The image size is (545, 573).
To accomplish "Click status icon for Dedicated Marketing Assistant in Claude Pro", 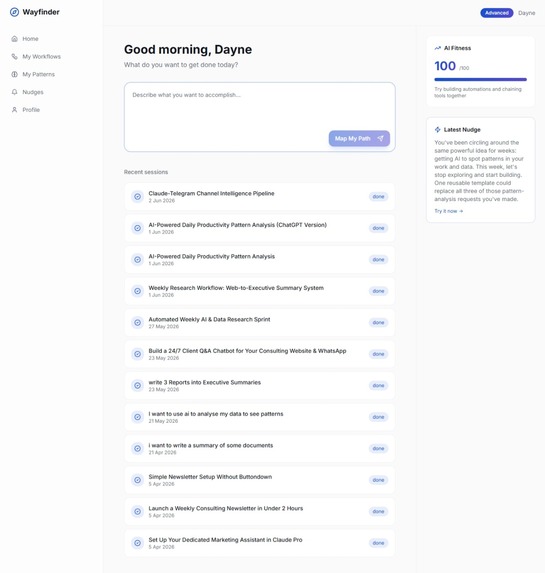I will (137, 543).
